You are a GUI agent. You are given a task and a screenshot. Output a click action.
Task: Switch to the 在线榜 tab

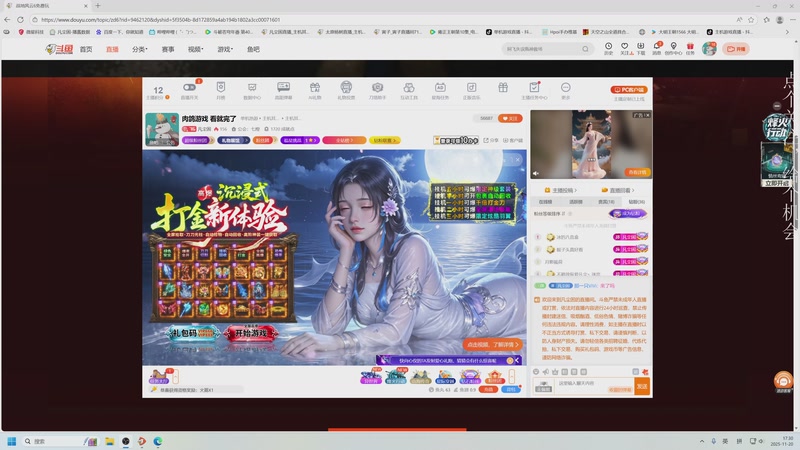click(545, 202)
